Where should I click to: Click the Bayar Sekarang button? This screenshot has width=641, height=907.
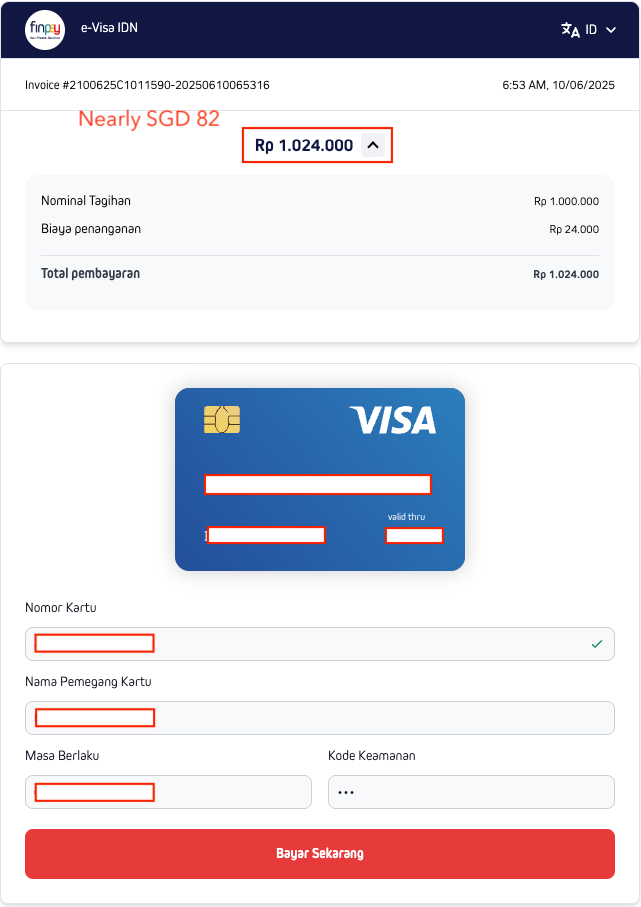(319, 854)
